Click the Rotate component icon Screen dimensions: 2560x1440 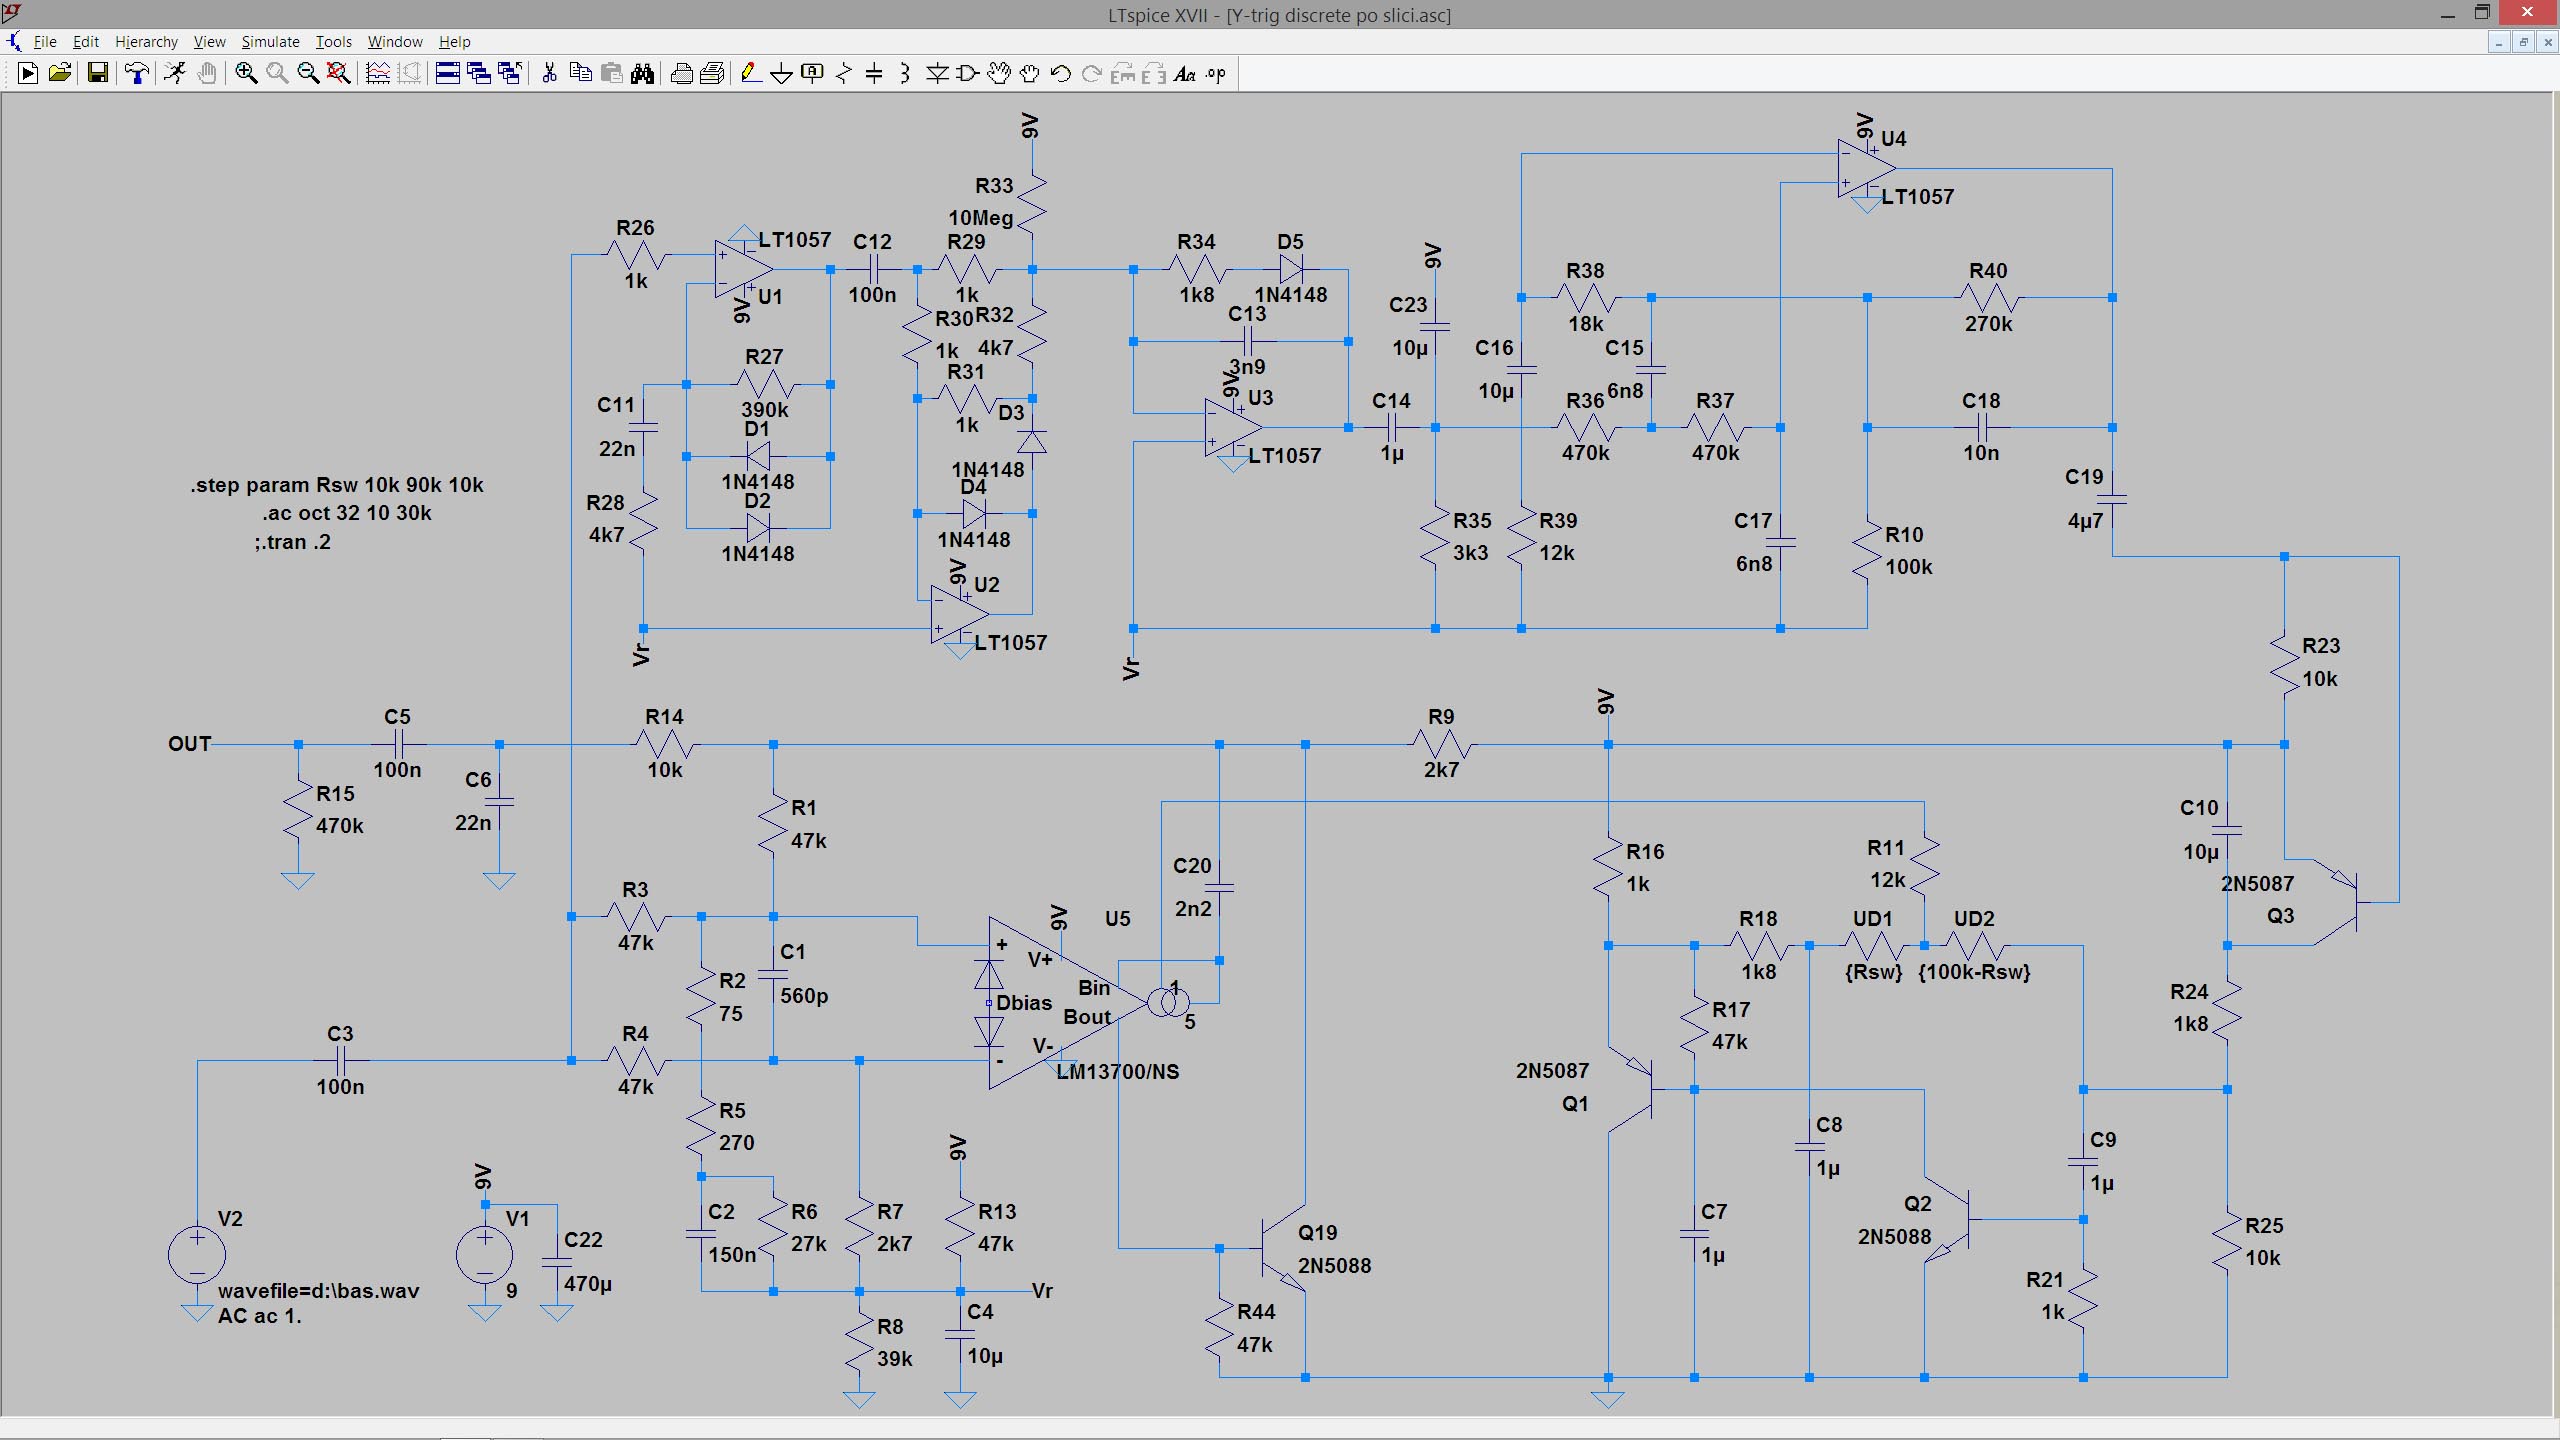(x=1123, y=73)
